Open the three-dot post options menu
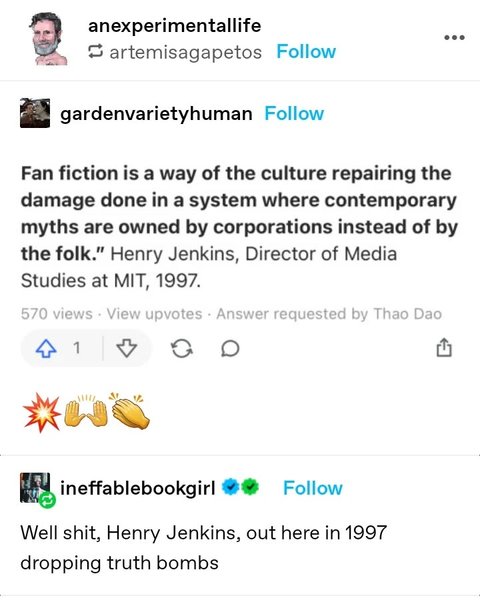Image resolution: width=480 pixels, height=600 pixels. [454, 38]
